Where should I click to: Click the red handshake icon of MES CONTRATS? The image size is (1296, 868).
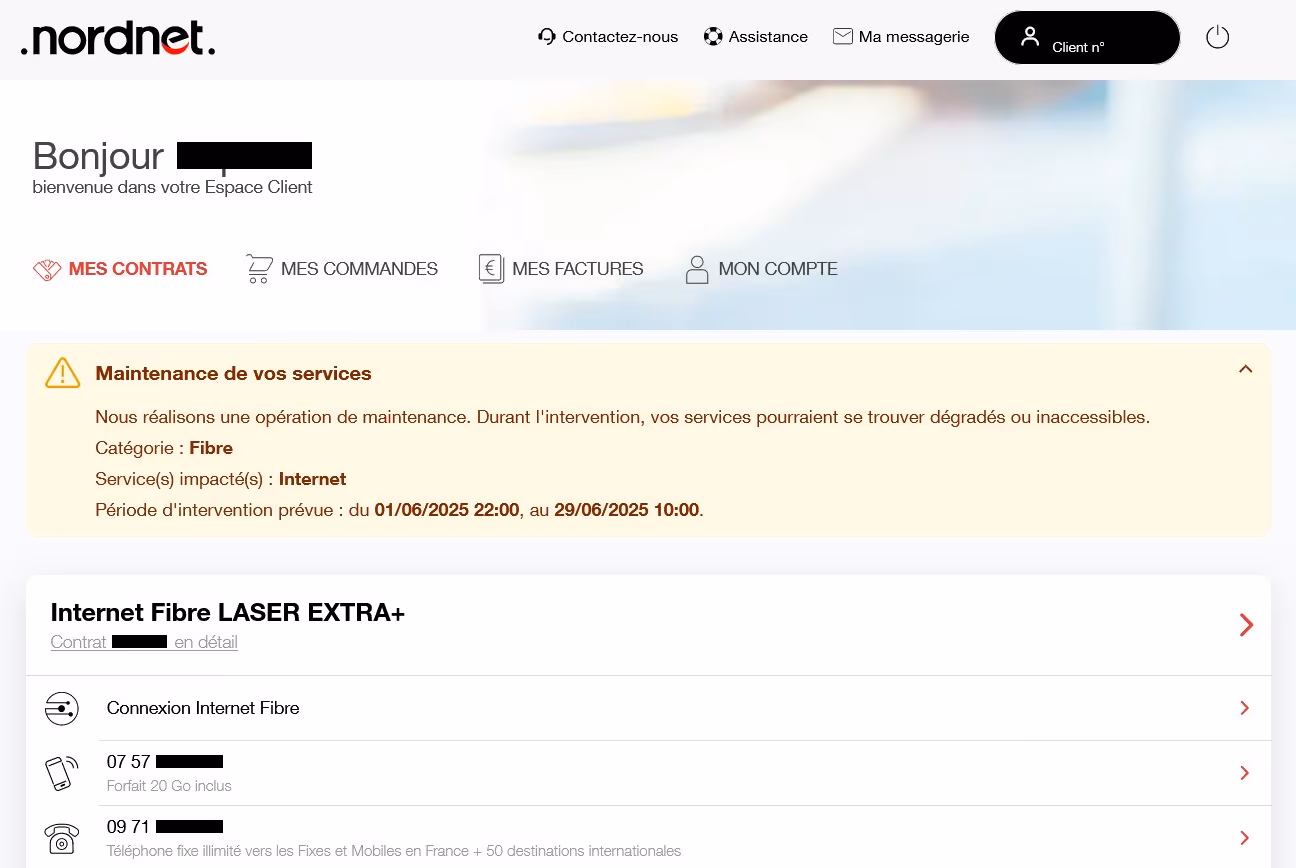click(x=47, y=269)
